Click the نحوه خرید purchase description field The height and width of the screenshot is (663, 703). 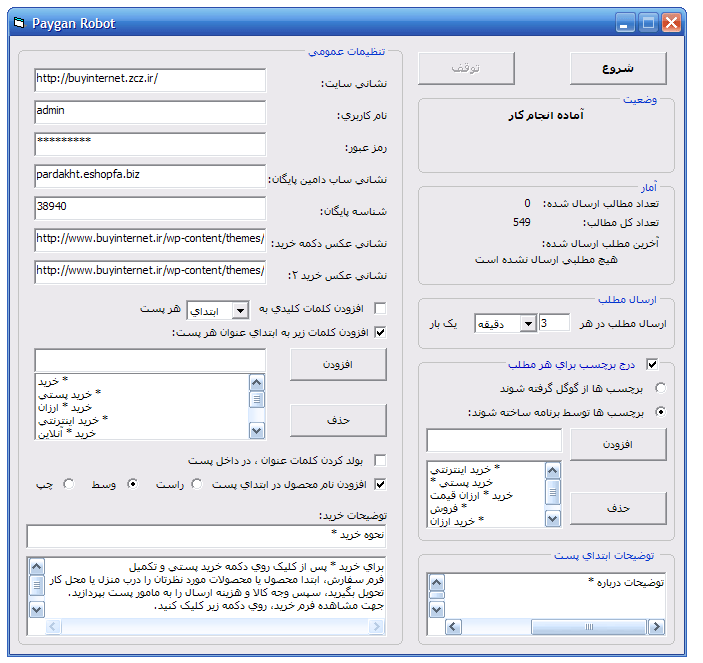tap(206, 536)
